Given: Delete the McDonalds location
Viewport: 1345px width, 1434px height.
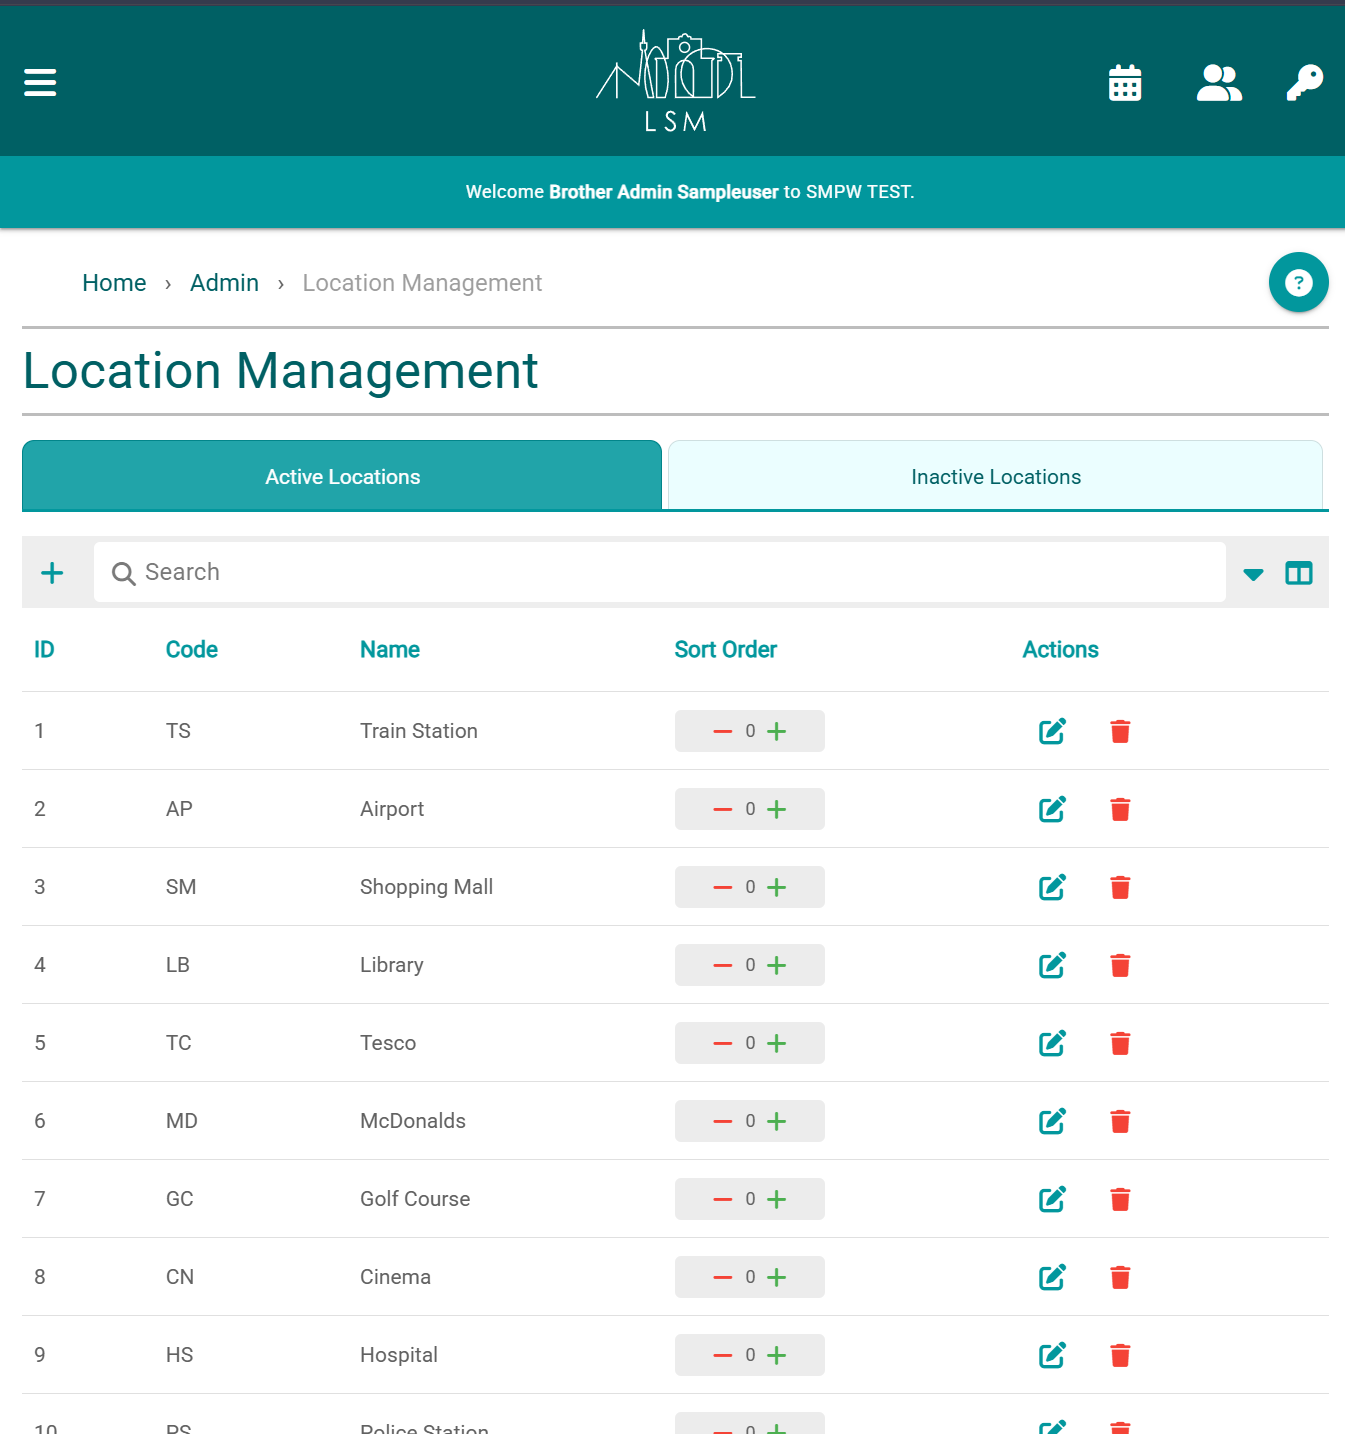Looking at the screenshot, I should [1120, 1121].
